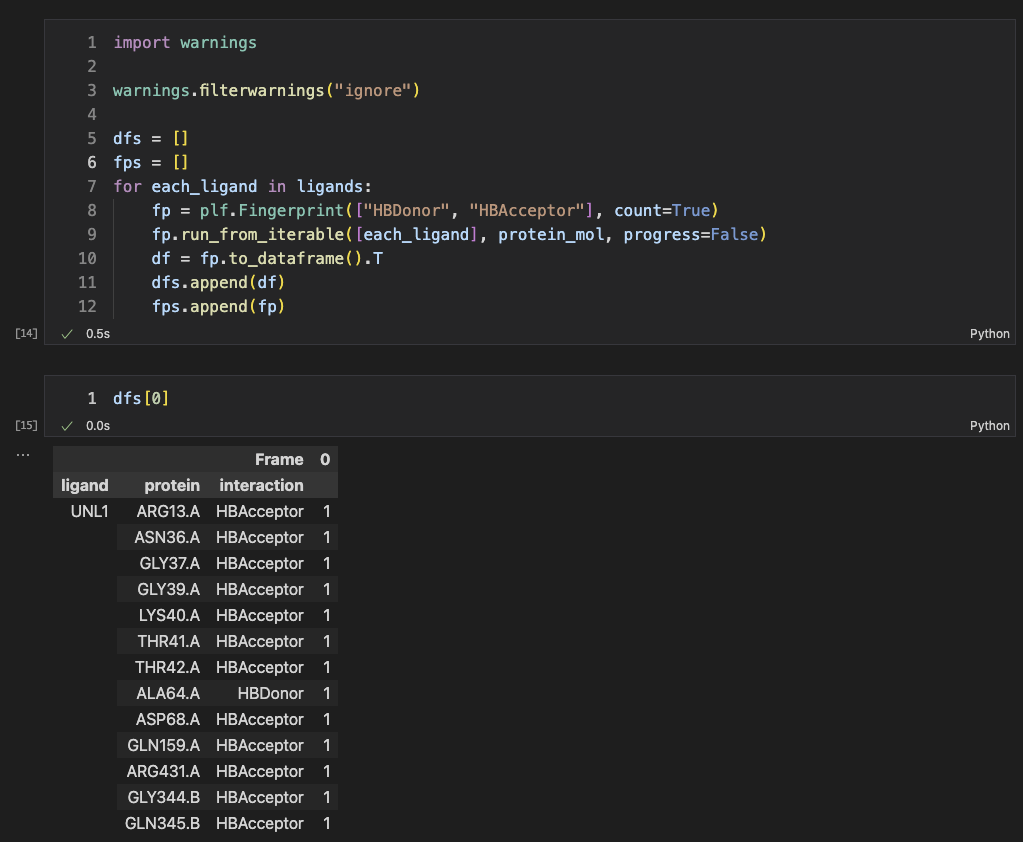1023x842 pixels.
Task: Click the execution count [14]
Action: 26,333
